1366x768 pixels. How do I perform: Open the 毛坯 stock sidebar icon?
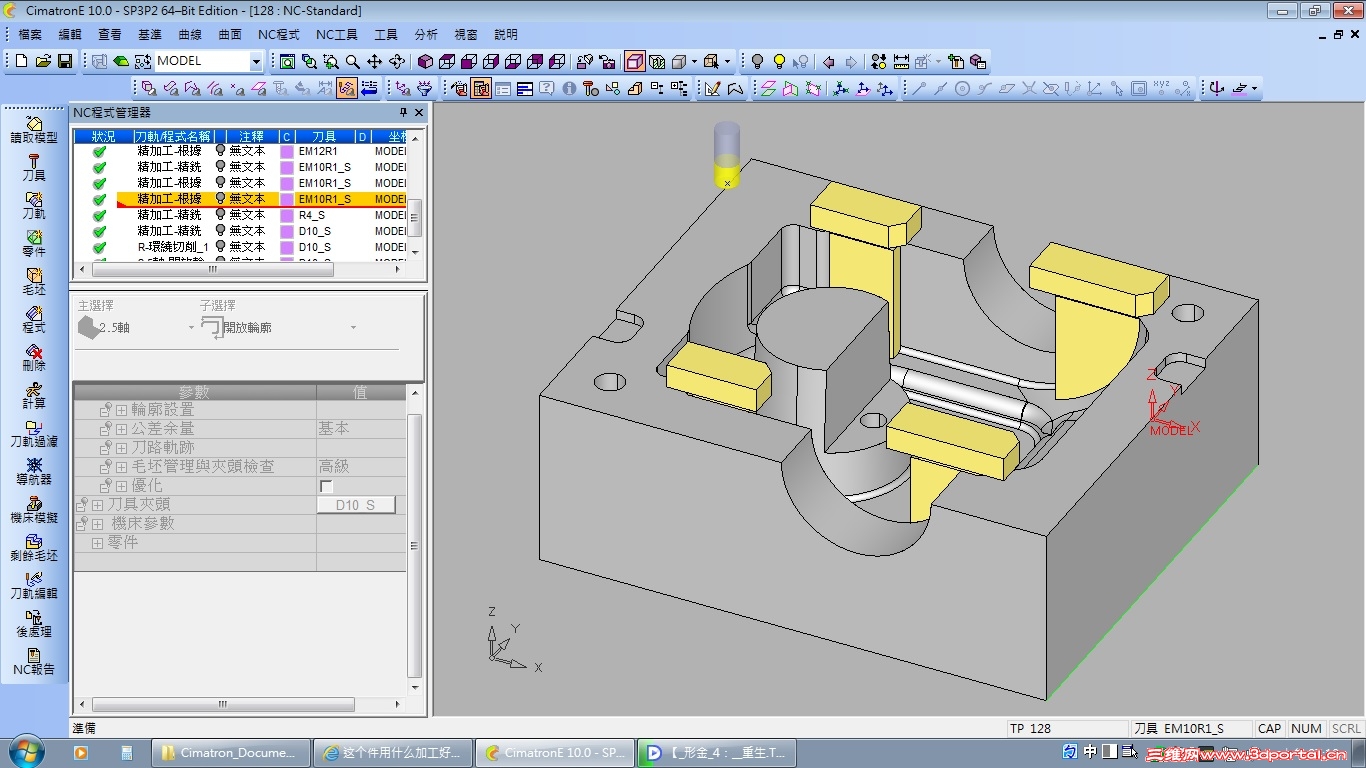pos(34,281)
